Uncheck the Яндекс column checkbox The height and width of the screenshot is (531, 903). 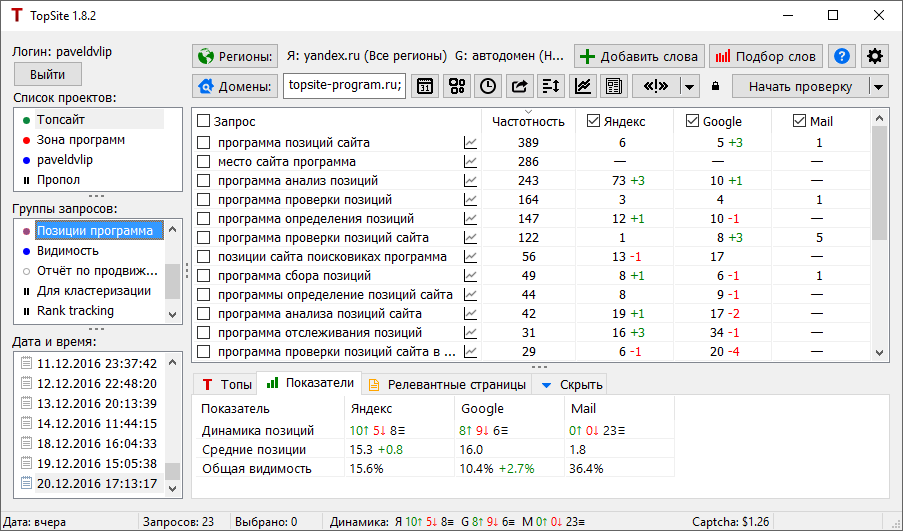click(594, 121)
